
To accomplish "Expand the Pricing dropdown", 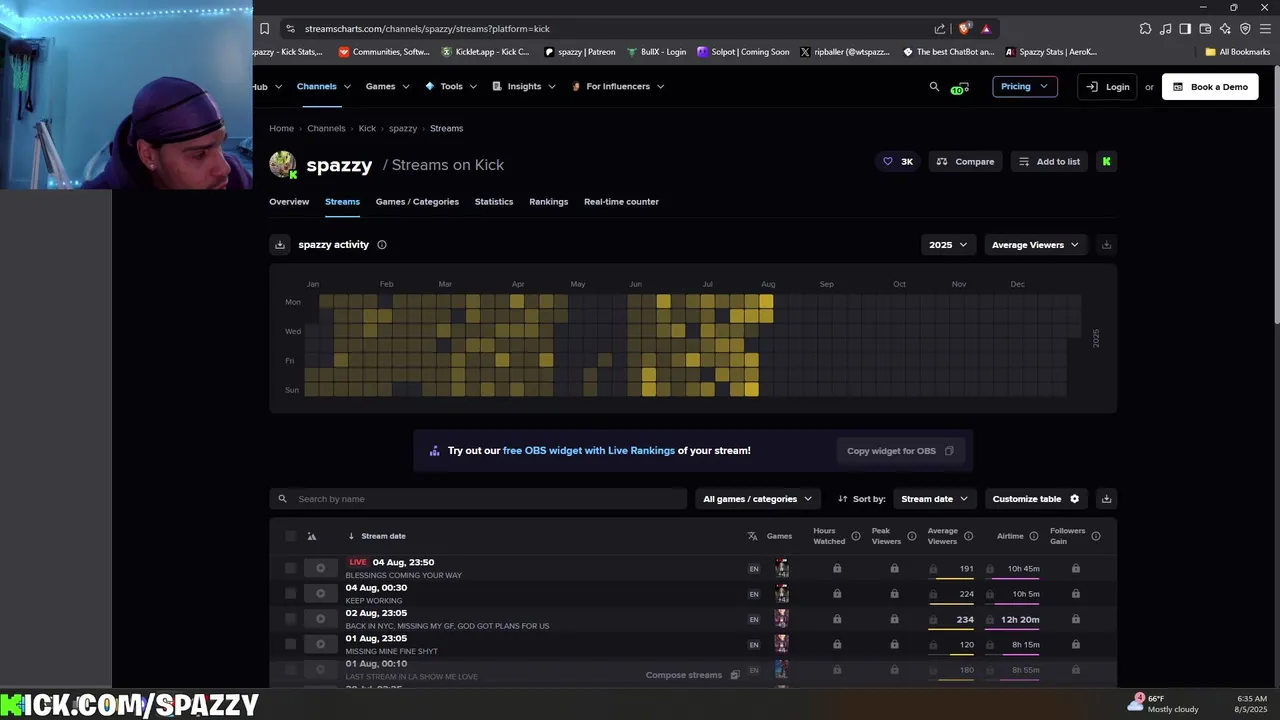I will pyautogui.click(x=1025, y=87).
